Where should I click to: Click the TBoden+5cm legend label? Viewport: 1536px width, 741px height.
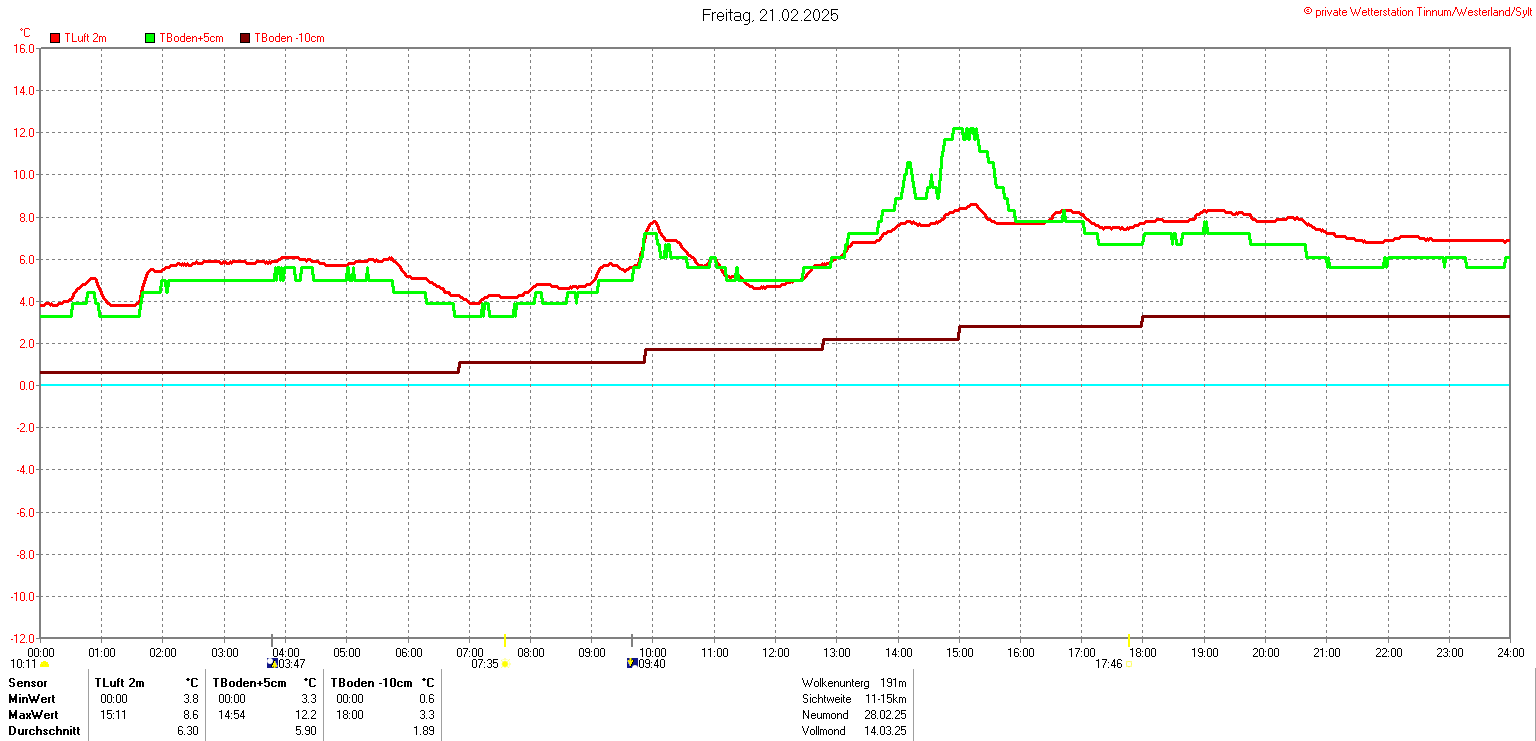tap(191, 38)
